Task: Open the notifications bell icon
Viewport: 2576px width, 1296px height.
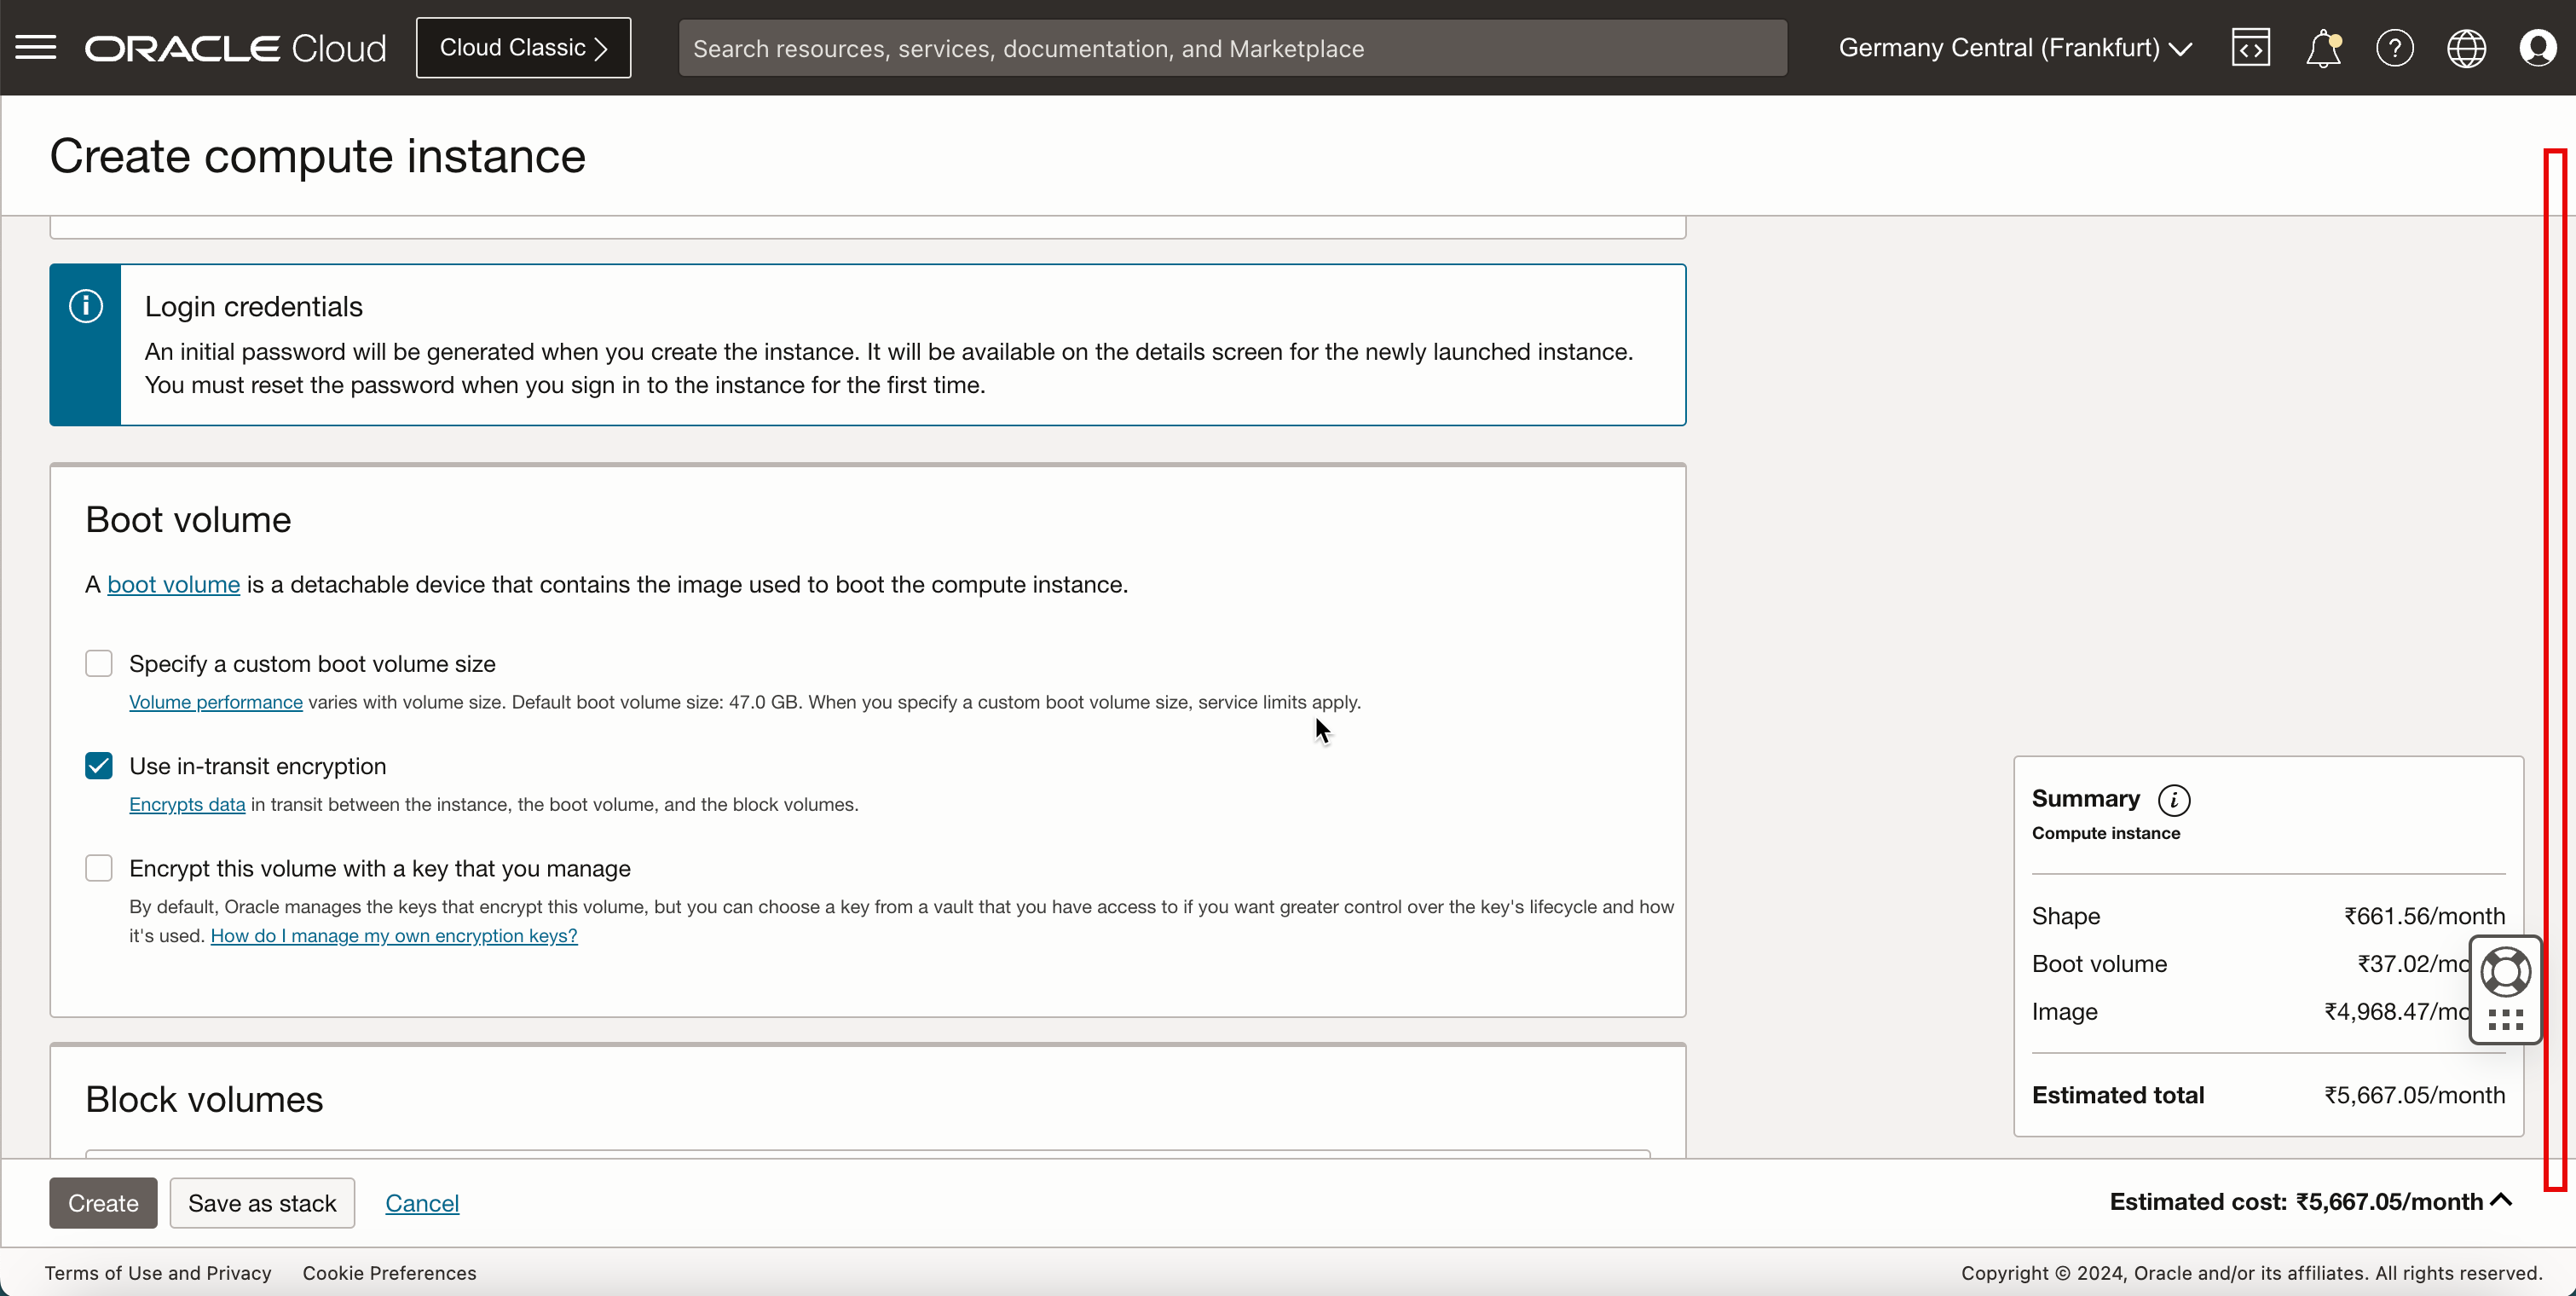Action: point(2323,48)
